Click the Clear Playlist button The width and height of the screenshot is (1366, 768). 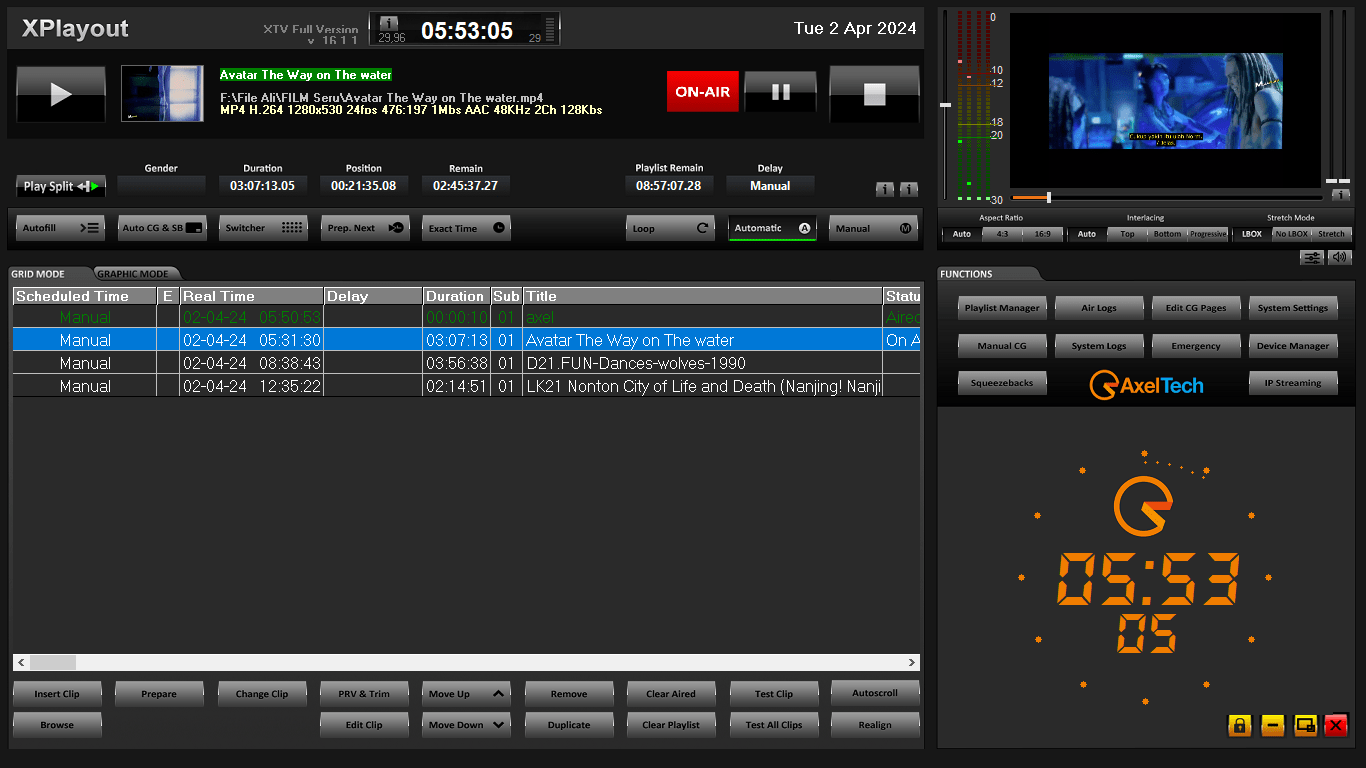pyautogui.click(x=671, y=725)
